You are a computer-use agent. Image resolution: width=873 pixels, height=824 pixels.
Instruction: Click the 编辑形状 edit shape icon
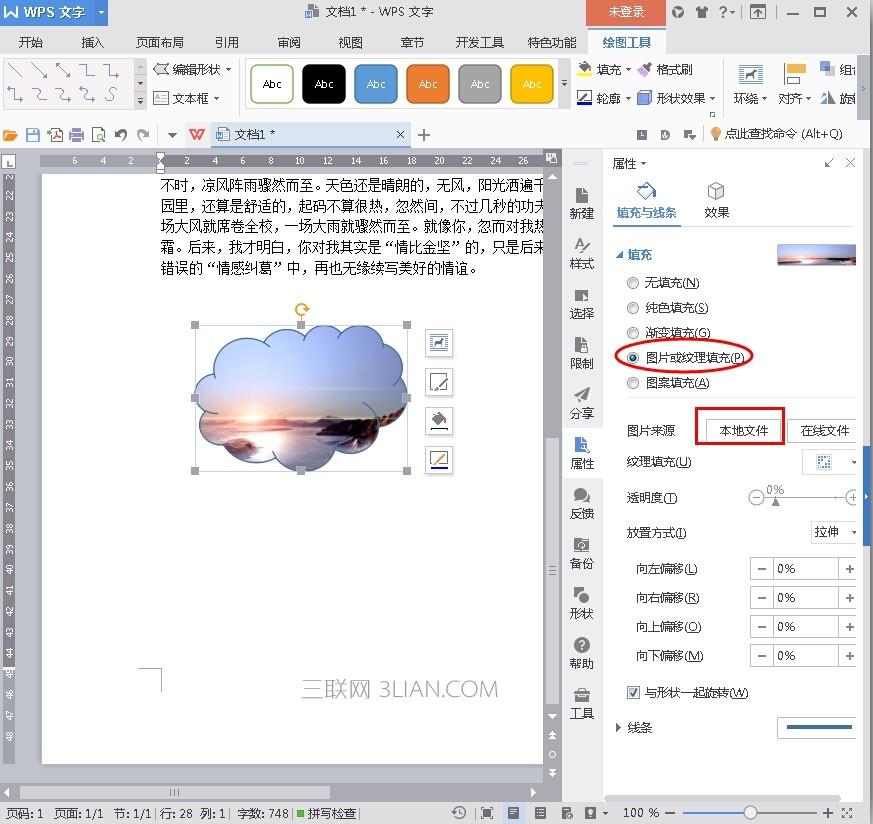[162, 70]
